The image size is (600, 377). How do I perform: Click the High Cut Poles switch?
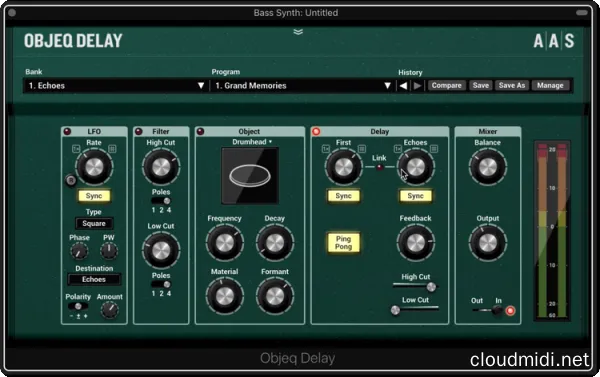(x=161, y=201)
